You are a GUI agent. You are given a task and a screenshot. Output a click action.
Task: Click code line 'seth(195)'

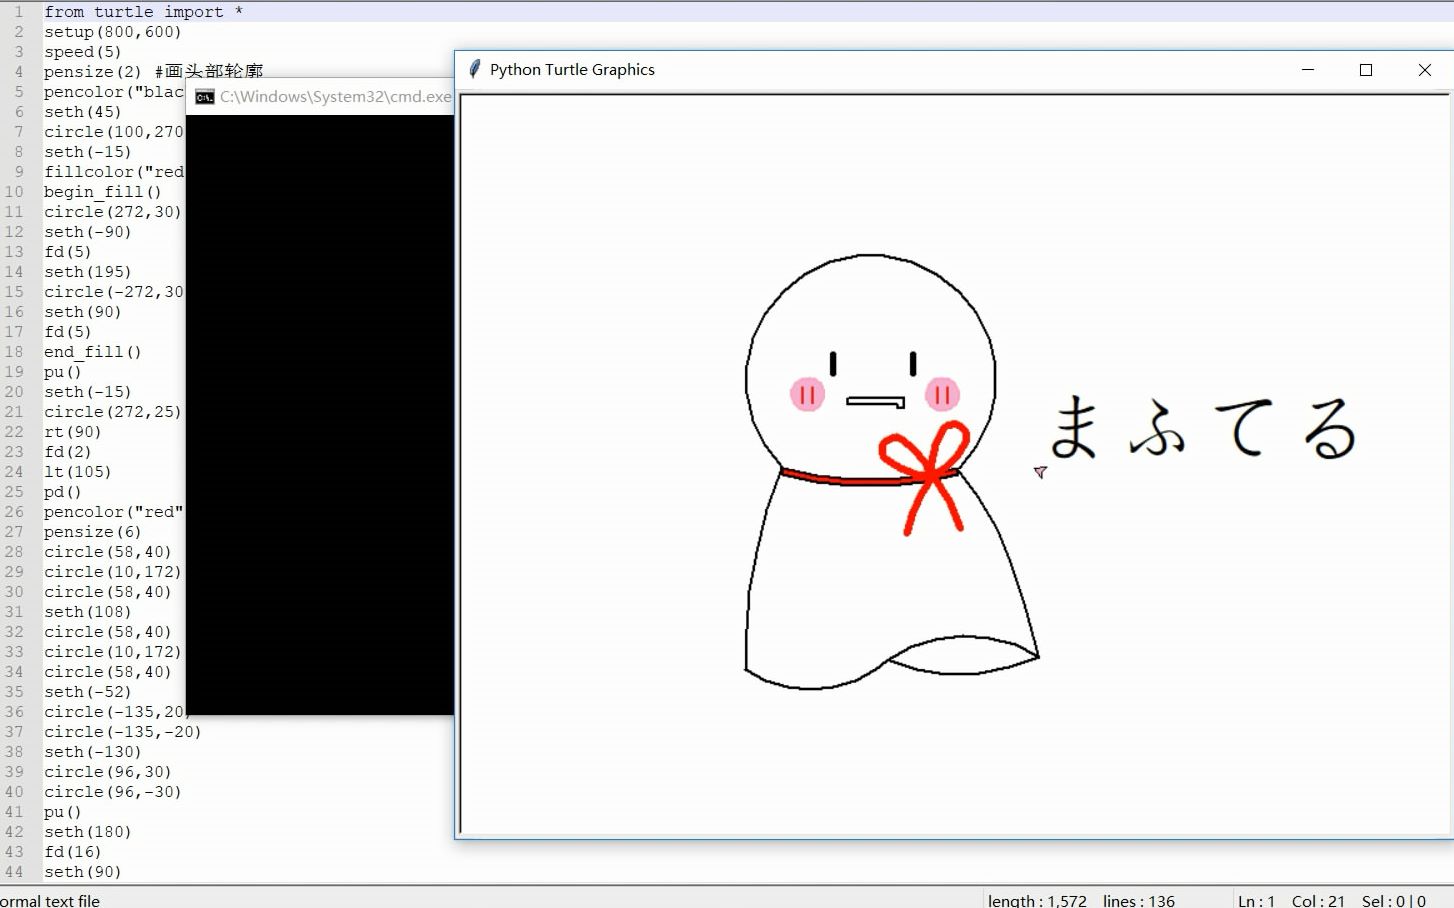[87, 272]
